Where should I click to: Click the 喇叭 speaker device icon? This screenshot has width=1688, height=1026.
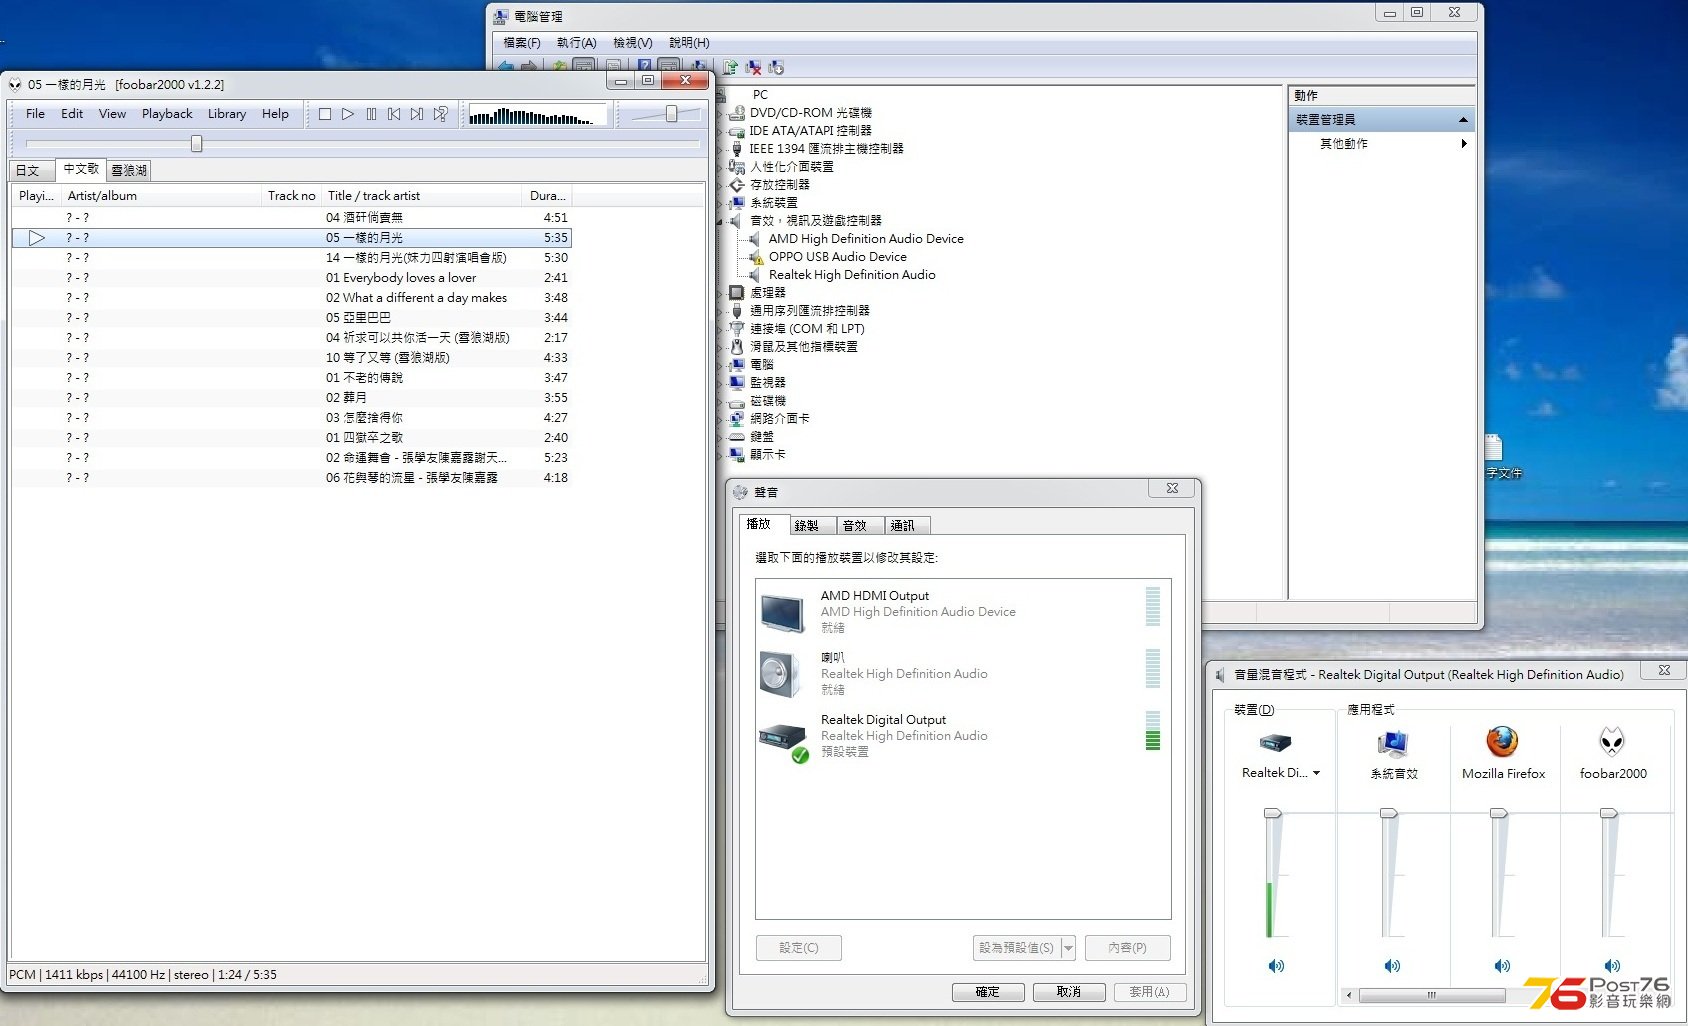point(782,674)
